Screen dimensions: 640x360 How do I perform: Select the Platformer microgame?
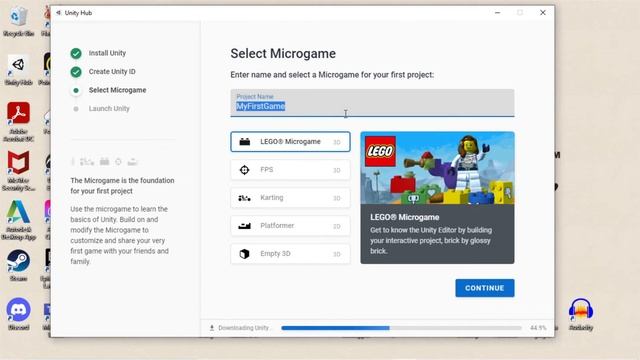pyautogui.click(x=290, y=226)
